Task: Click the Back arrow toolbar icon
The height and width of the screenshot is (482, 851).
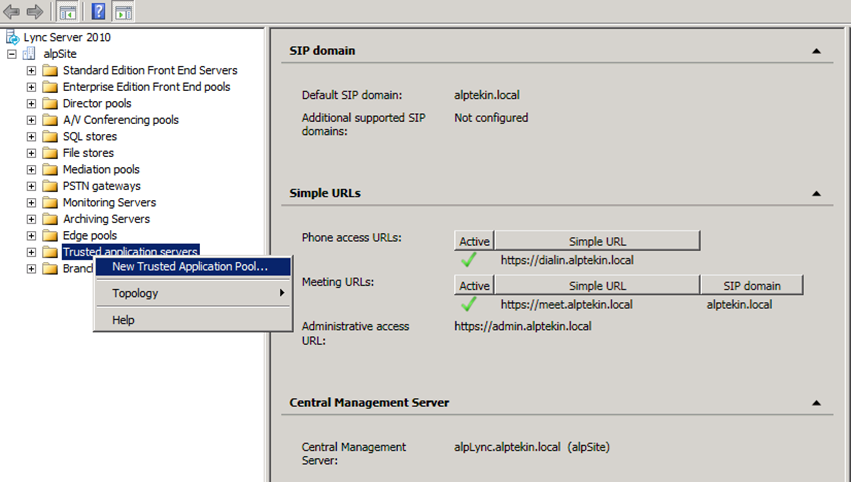Action: [x=11, y=11]
